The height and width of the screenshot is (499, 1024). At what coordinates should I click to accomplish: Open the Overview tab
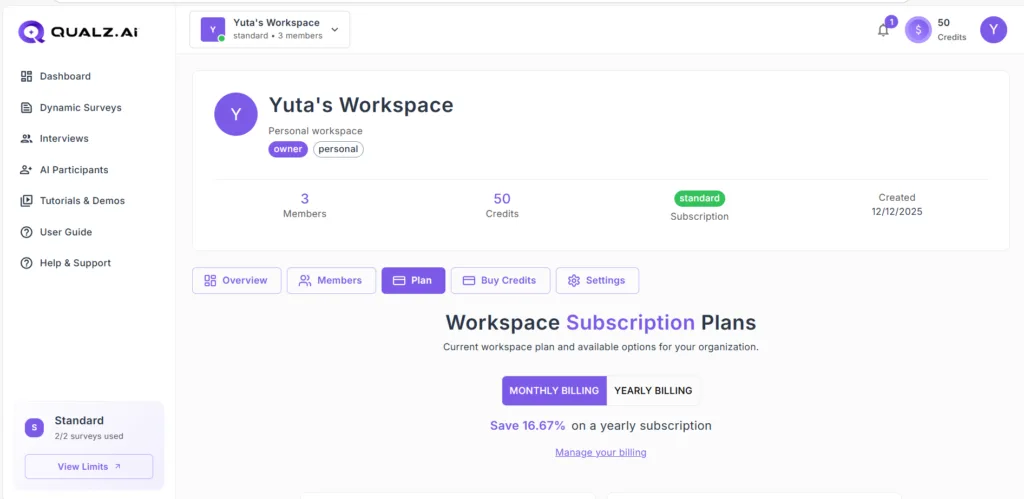coord(236,281)
